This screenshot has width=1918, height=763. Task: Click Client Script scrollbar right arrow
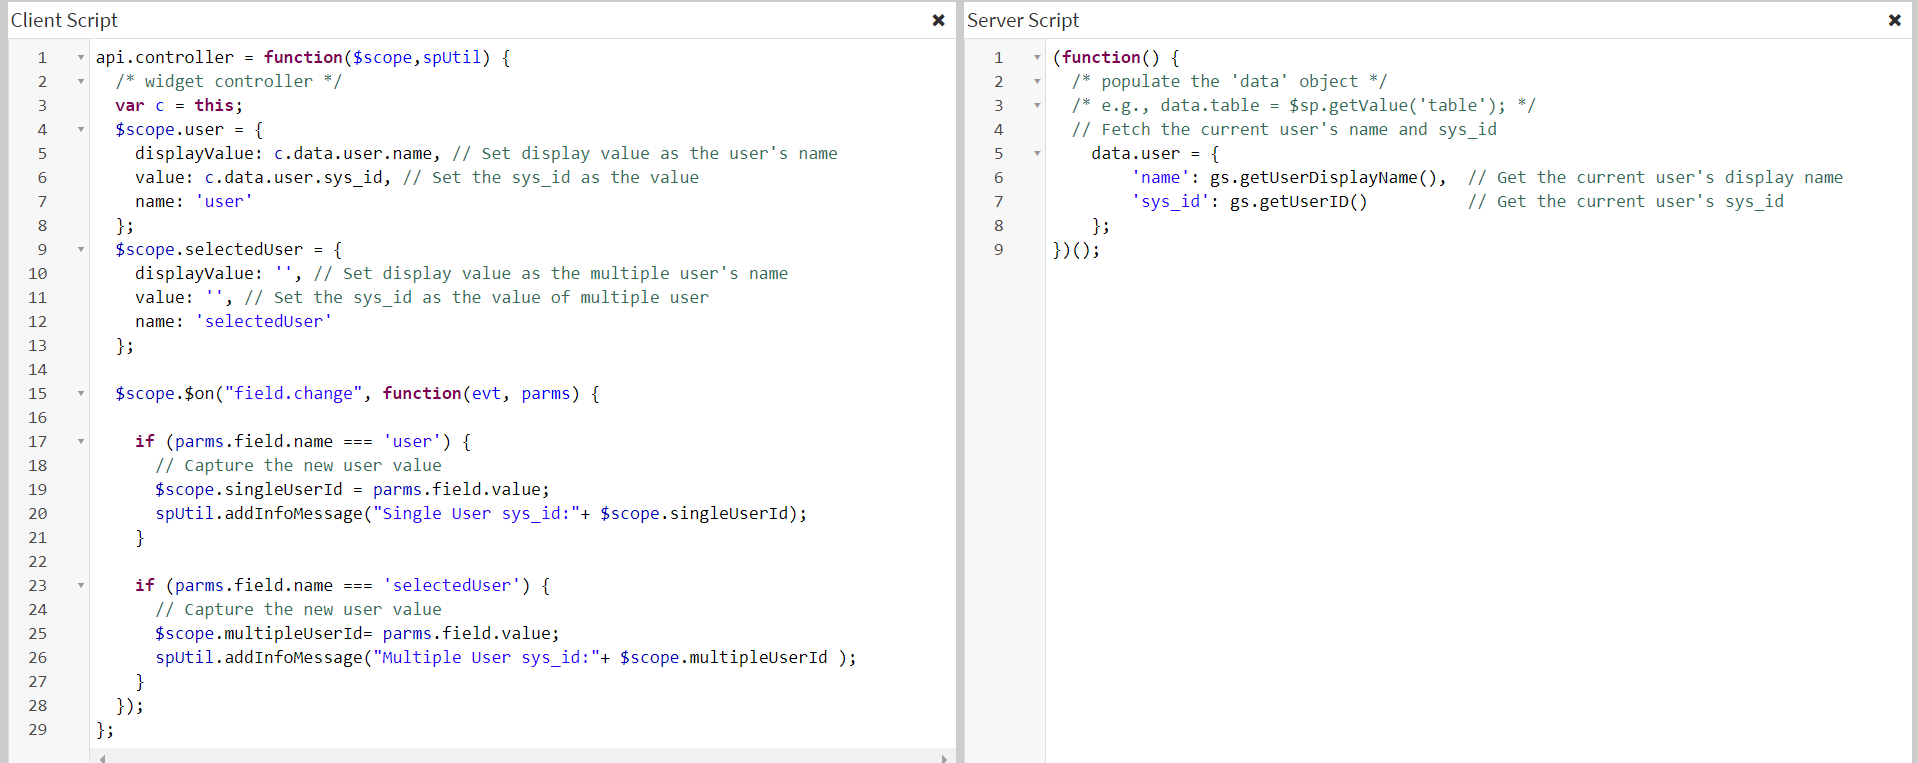coord(944,758)
